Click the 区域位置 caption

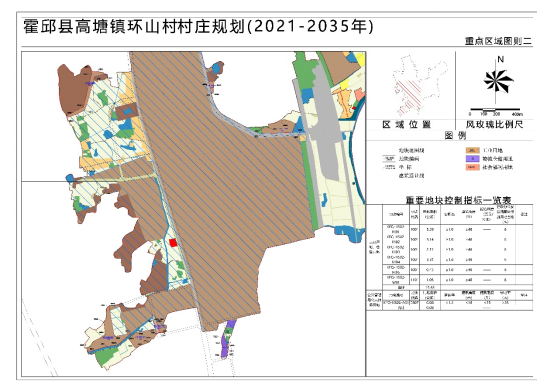[407, 124]
